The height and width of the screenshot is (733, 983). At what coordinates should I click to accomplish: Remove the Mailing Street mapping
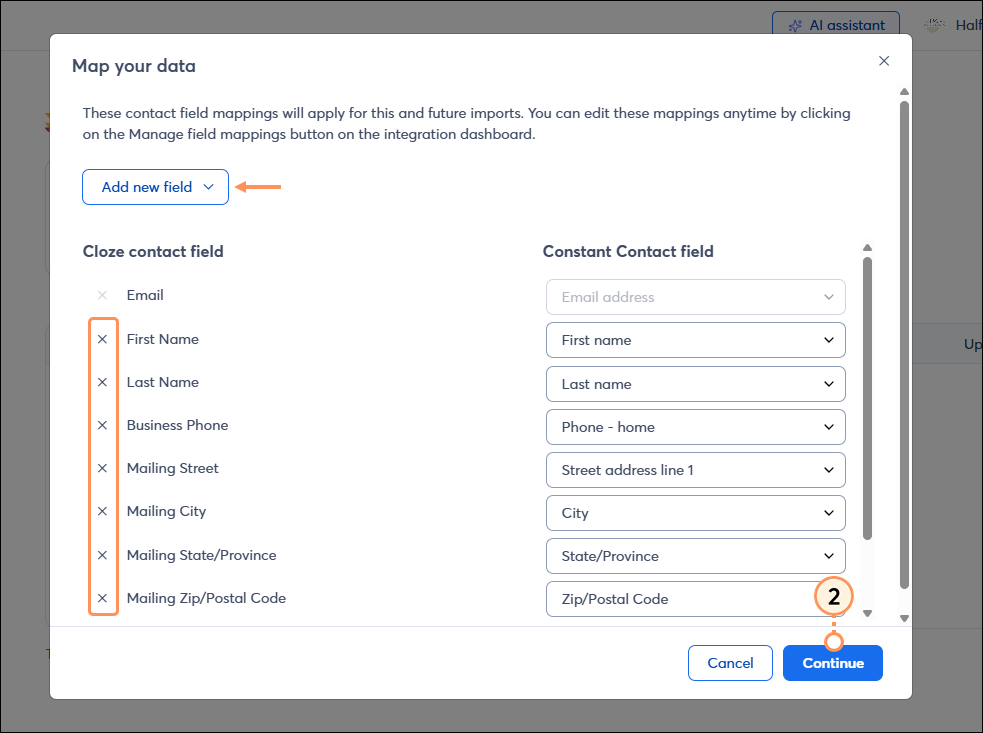coord(103,468)
